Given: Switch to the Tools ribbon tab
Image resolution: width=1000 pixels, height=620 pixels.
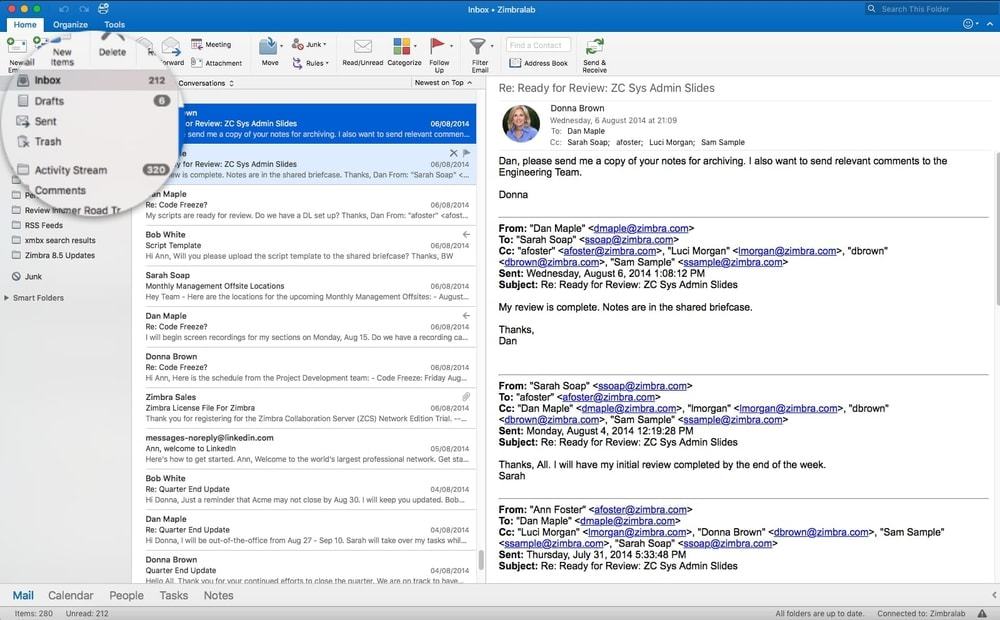Looking at the screenshot, I should coord(115,24).
